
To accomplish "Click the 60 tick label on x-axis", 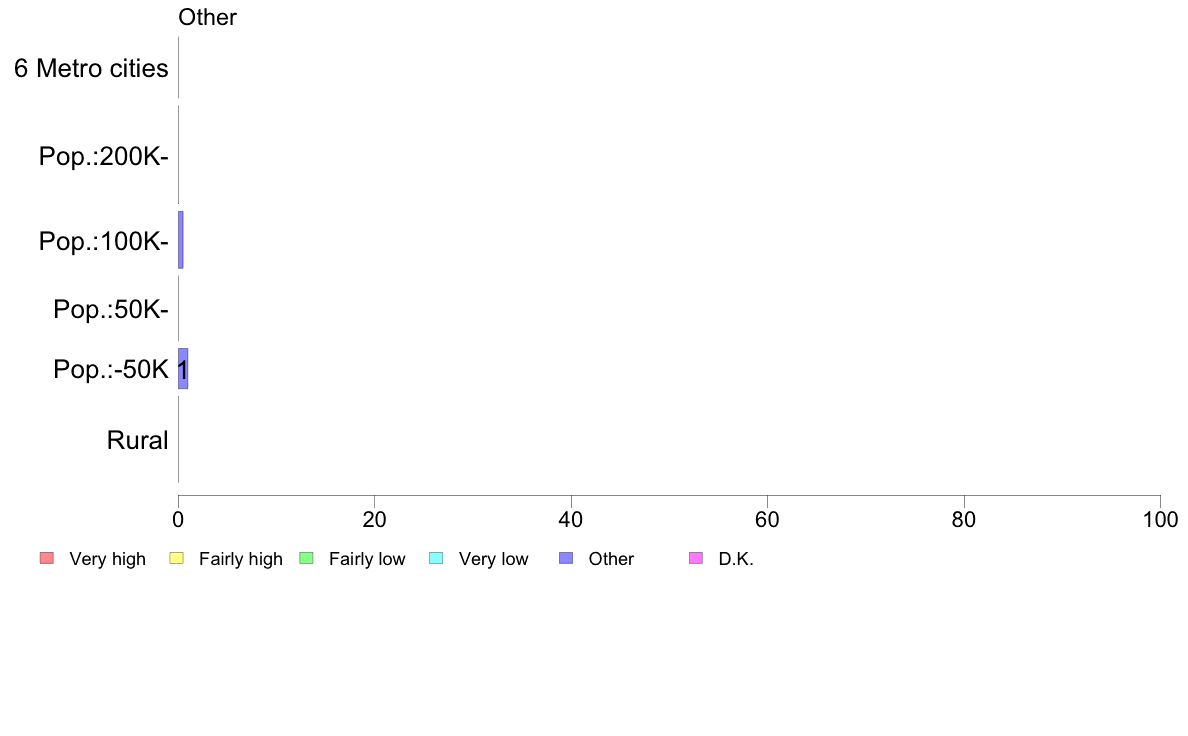I will [768, 519].
